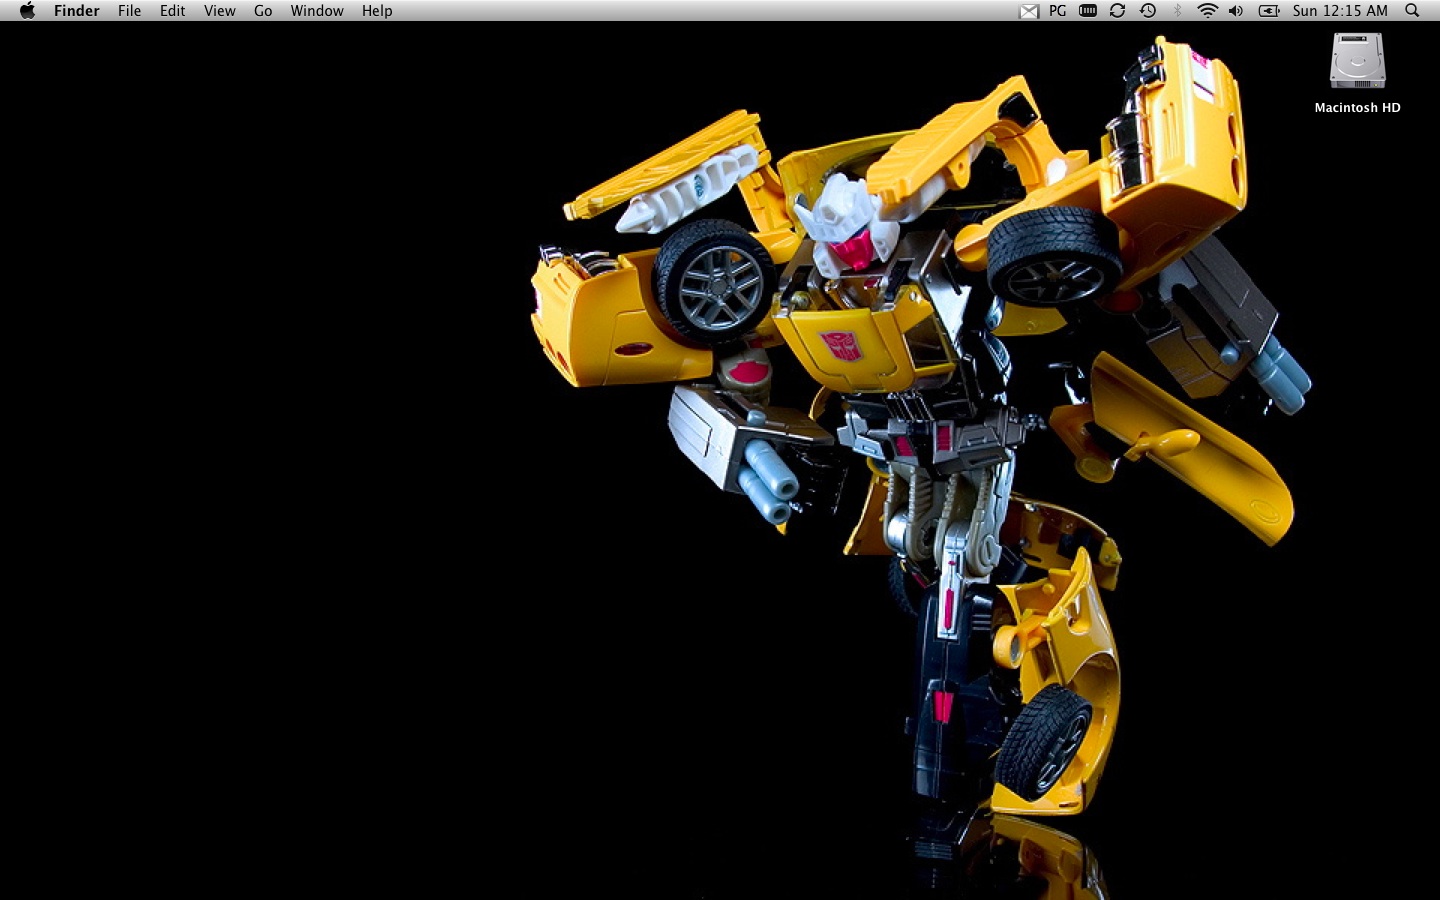Viewport: 1440px width, 900px height.
Task: Click the memory chip status icon
Action: pyautogui.click(x=1088, y=11)
